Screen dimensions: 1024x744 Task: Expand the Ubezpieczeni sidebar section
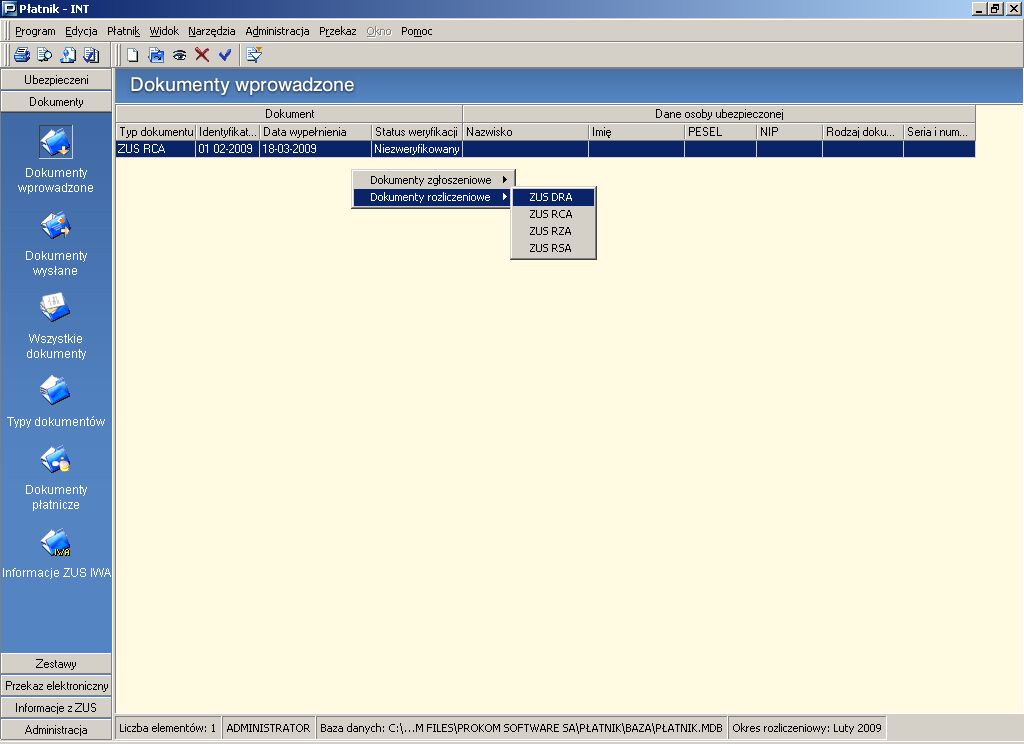click(x=56, y=80)
